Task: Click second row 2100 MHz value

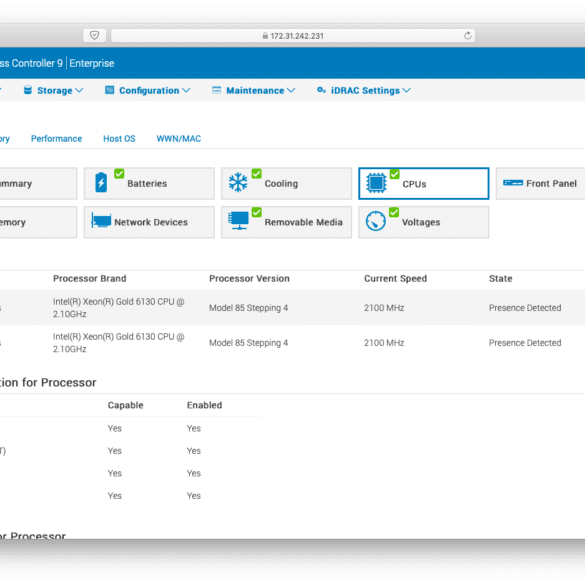Action: click(x=384, y=343)
